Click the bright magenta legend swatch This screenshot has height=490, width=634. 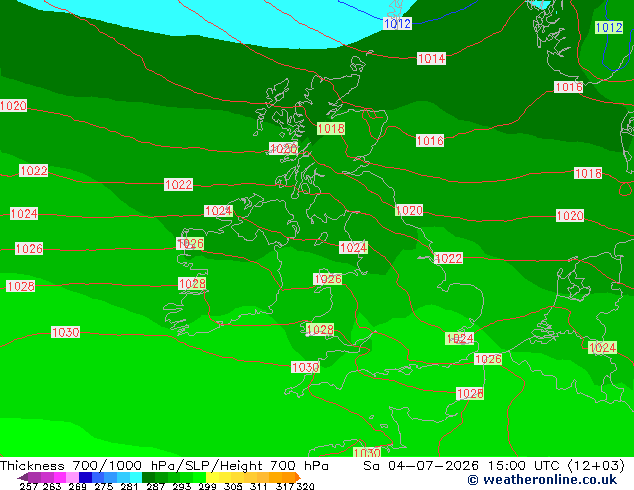tap(60, 477)
